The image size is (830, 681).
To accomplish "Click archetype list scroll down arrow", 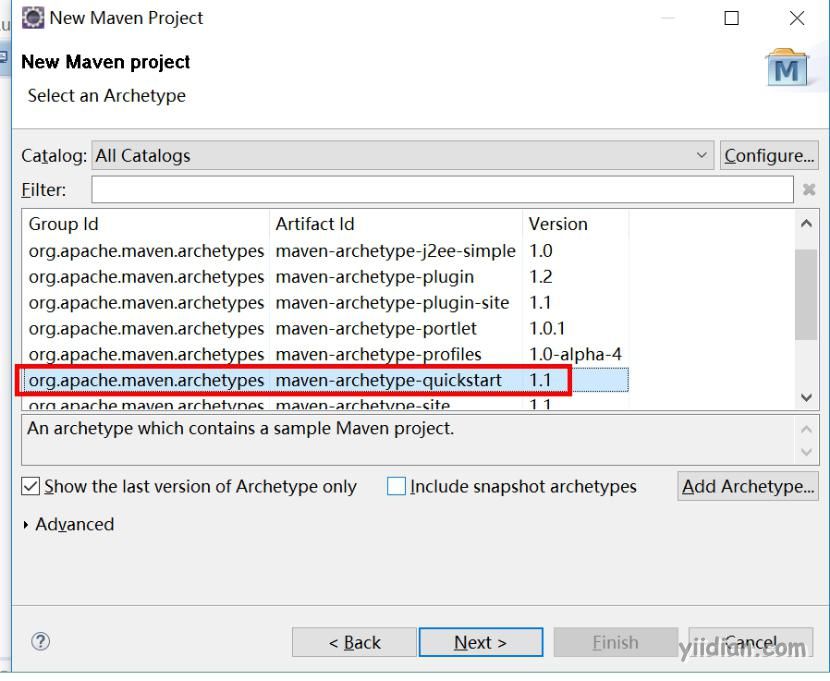I will pyautogui.click(x=806, y=397).
